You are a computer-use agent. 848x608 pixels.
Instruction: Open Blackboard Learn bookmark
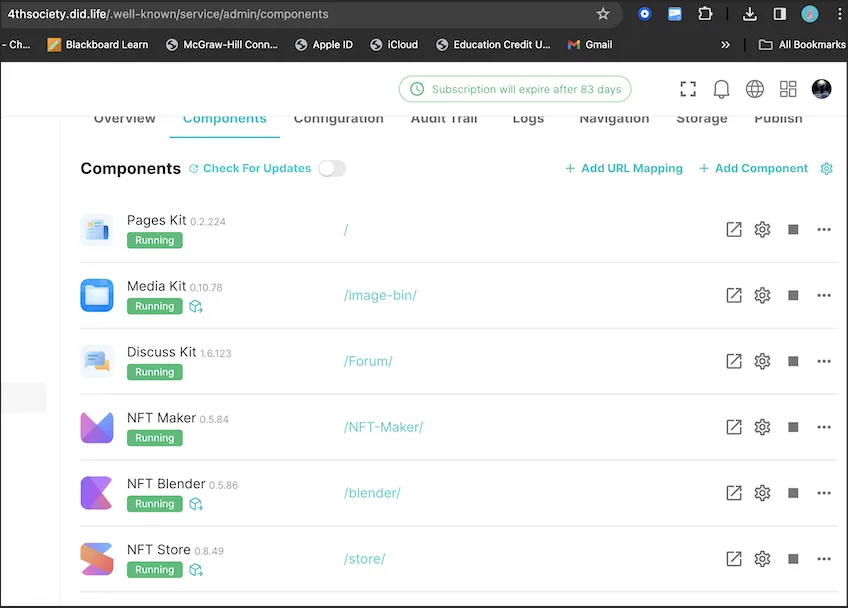pyautogui.click(x=98, y=45)
